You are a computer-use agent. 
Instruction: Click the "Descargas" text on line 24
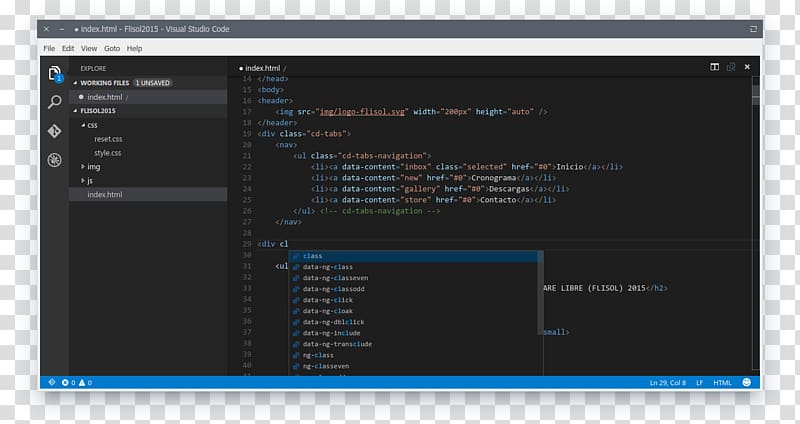click(x=509, y=189)
